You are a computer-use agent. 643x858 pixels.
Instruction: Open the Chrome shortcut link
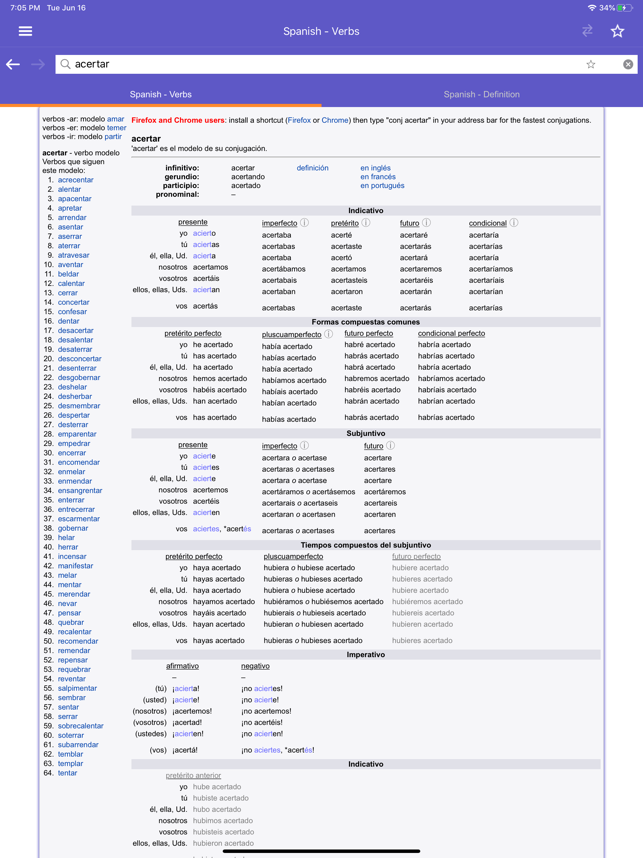pyautogui.click(x=335, y=120)
